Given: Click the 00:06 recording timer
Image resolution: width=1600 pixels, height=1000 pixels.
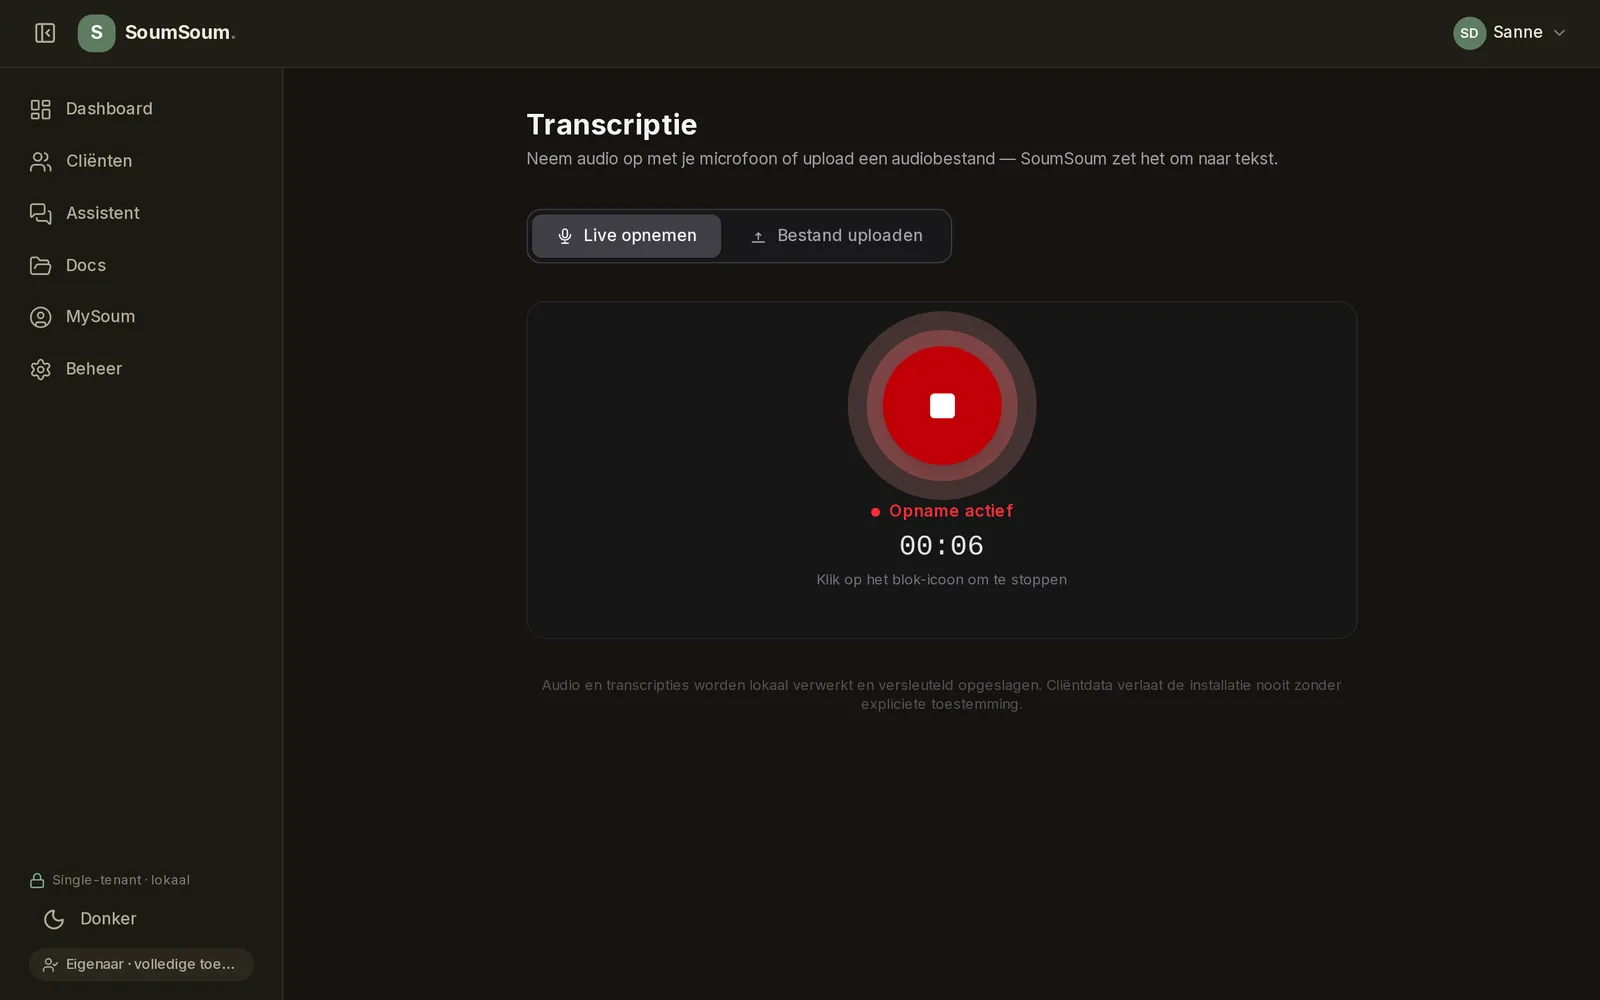Looking at the screenshot, I should 941,545.
